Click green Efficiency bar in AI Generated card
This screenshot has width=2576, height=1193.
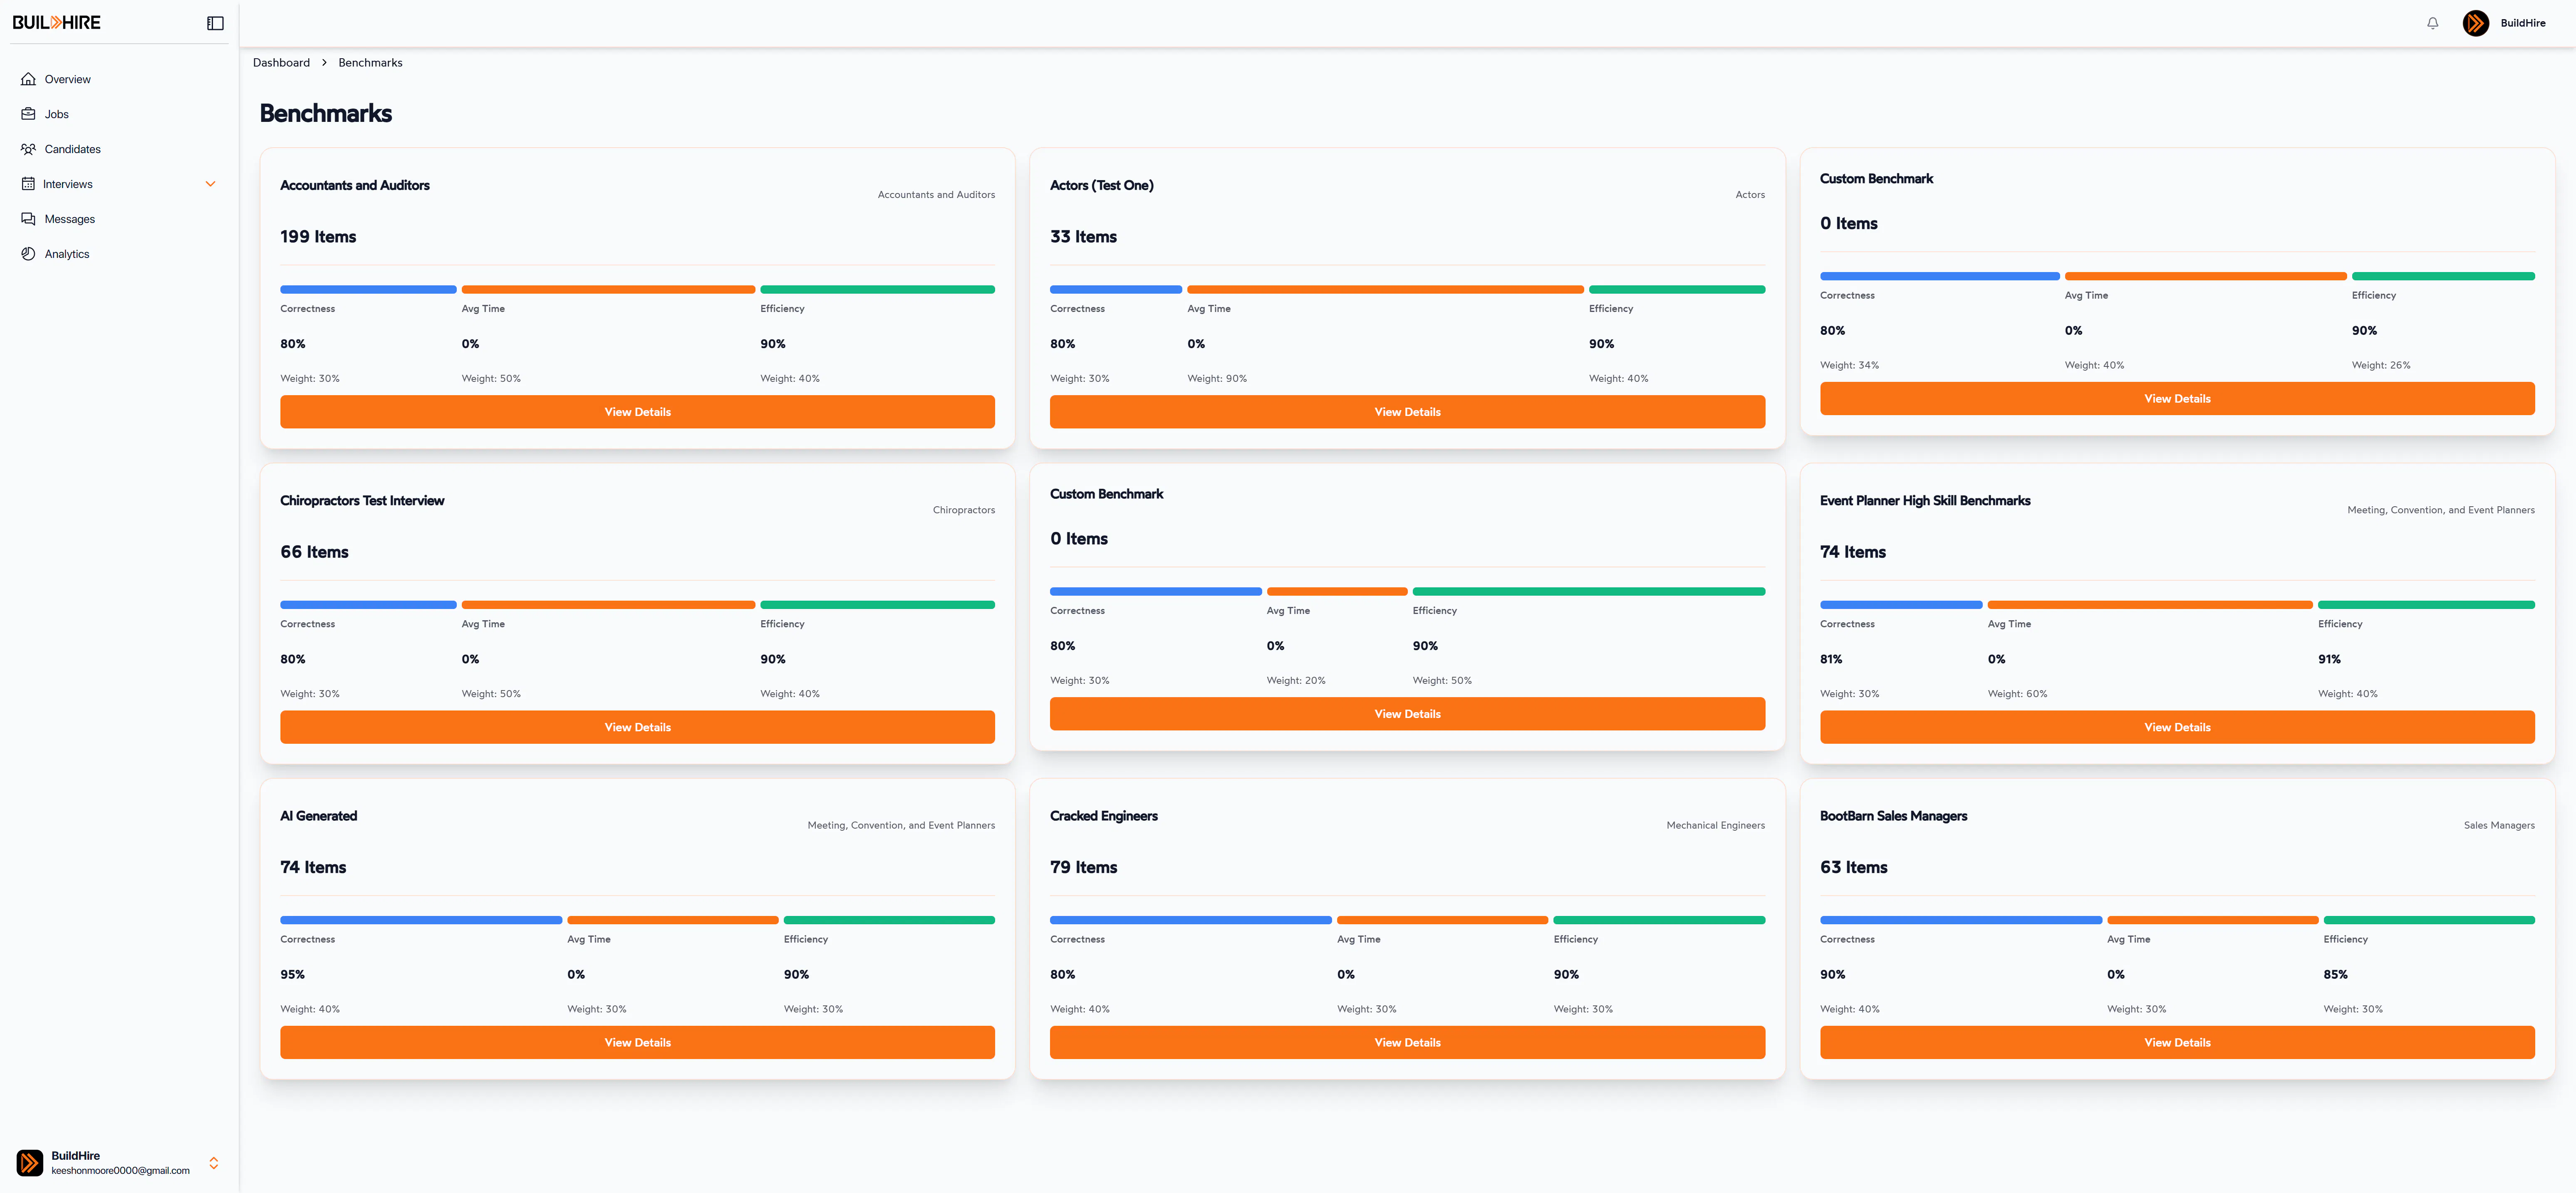pyautogui.click(x=889, y=920)
